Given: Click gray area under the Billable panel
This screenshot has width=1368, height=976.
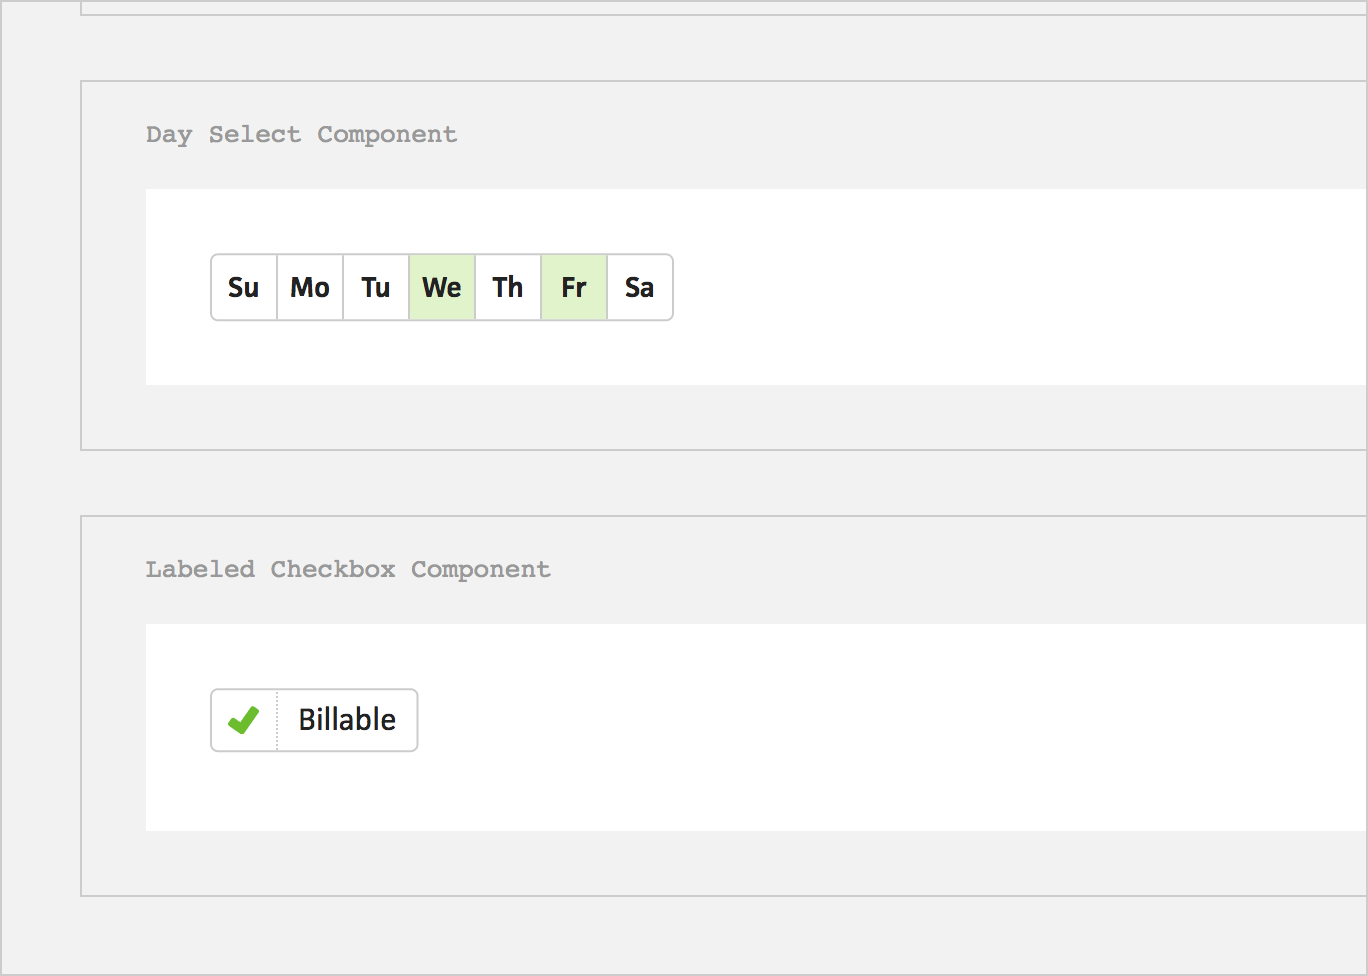Looking at the screenshot, I should (700, 862).
